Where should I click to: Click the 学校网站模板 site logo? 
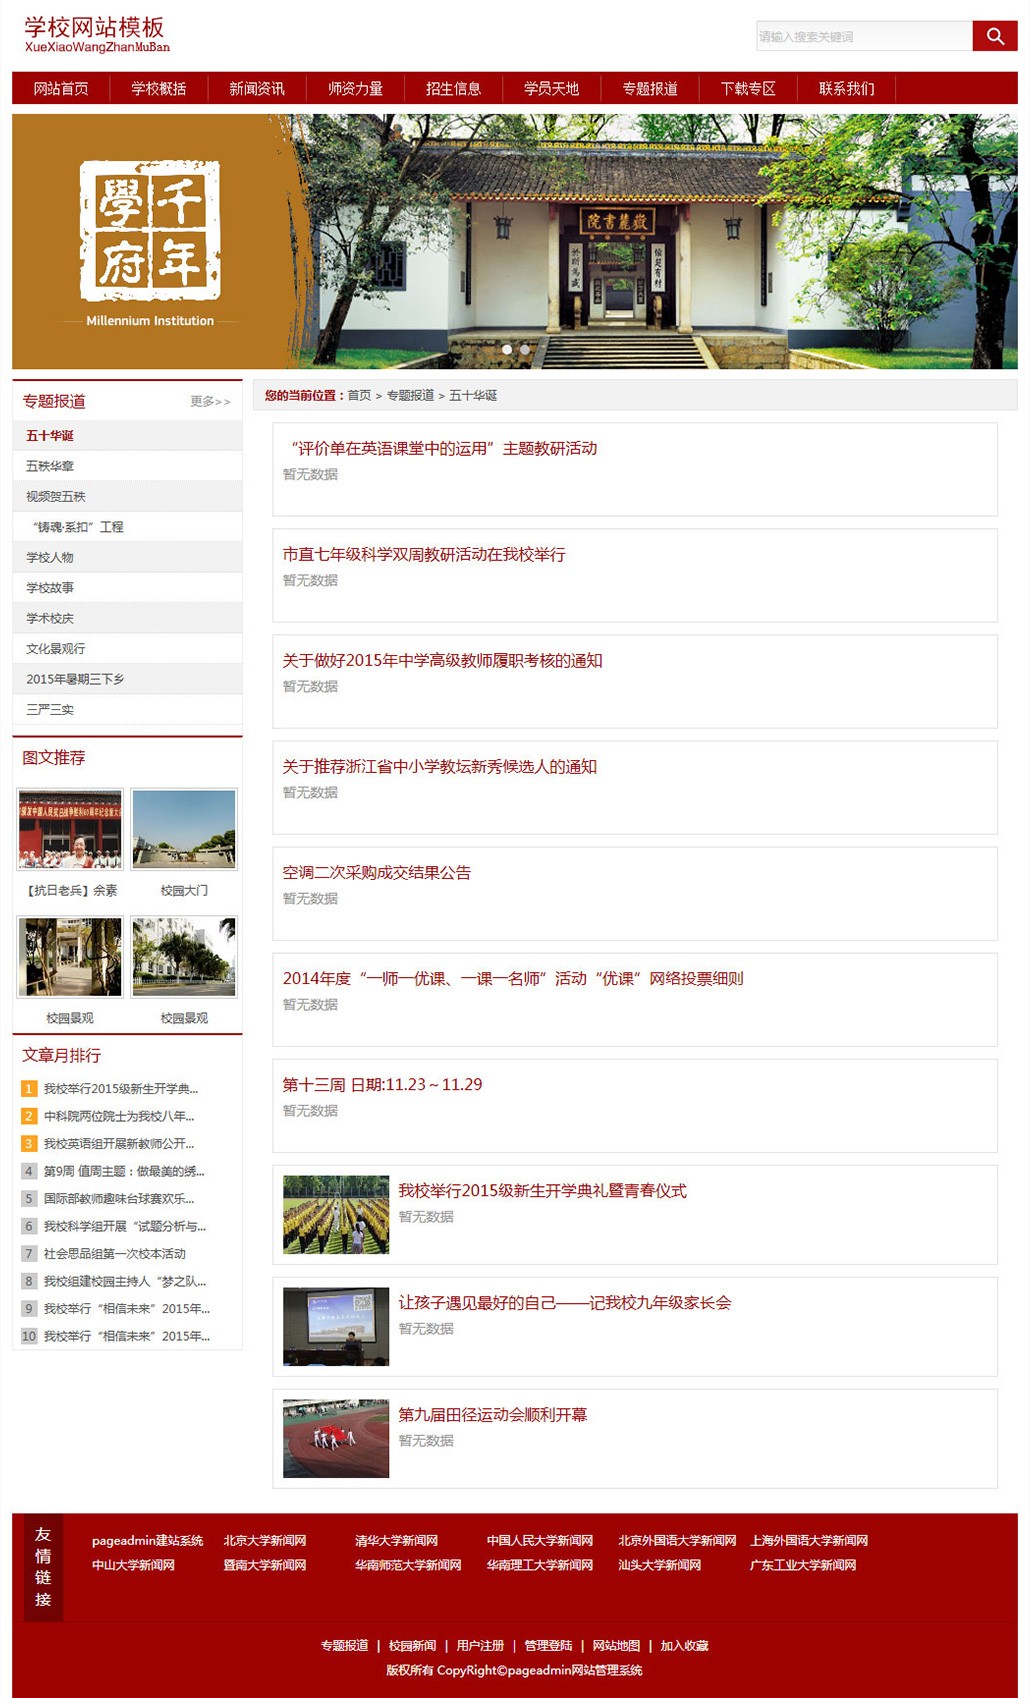pyautogui.click(x=96, y=34)
